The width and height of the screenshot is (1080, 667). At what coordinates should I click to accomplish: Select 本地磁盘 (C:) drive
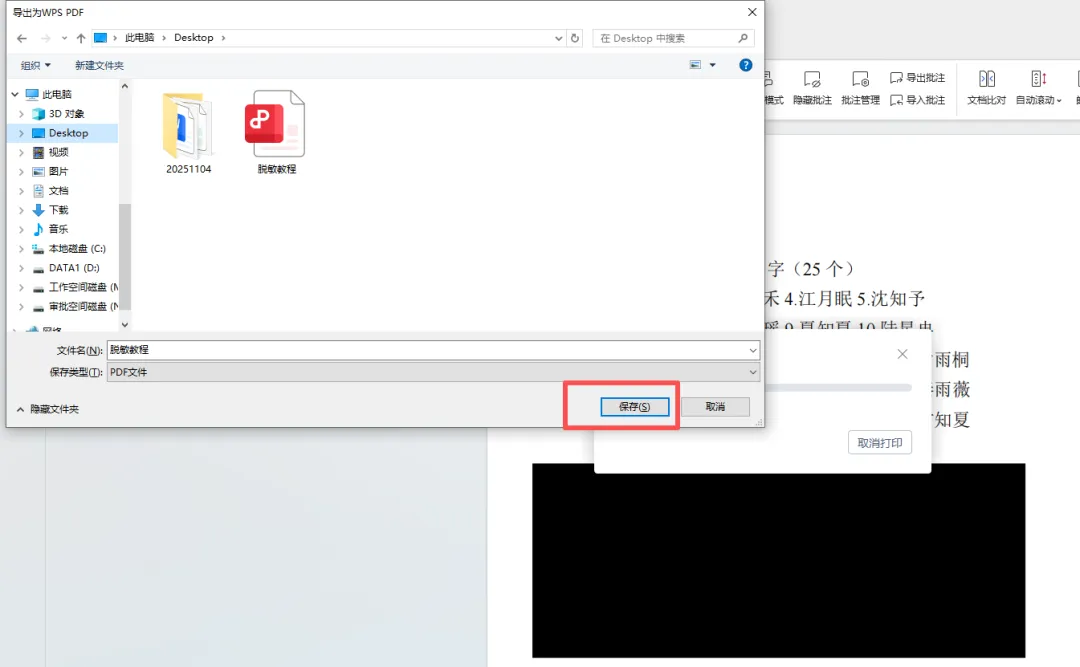(x=76, y=249)
